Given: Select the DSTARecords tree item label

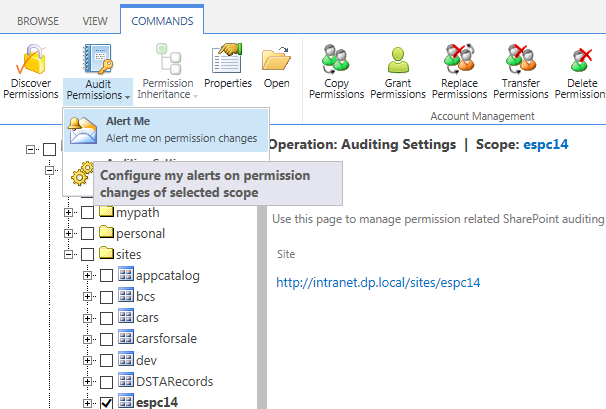Looking at the screenshot, I should [175, 381].
